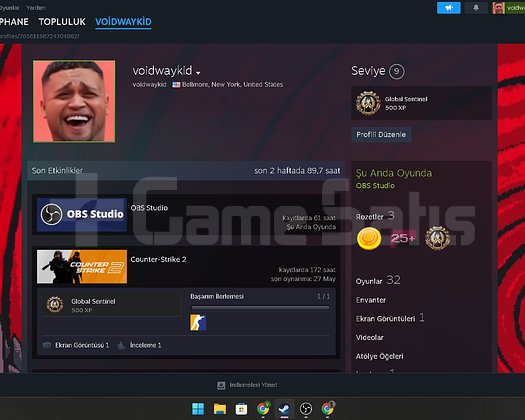Click the Seviye label
The width and height of the screenshot is (525, 420).
pos(368,71)
